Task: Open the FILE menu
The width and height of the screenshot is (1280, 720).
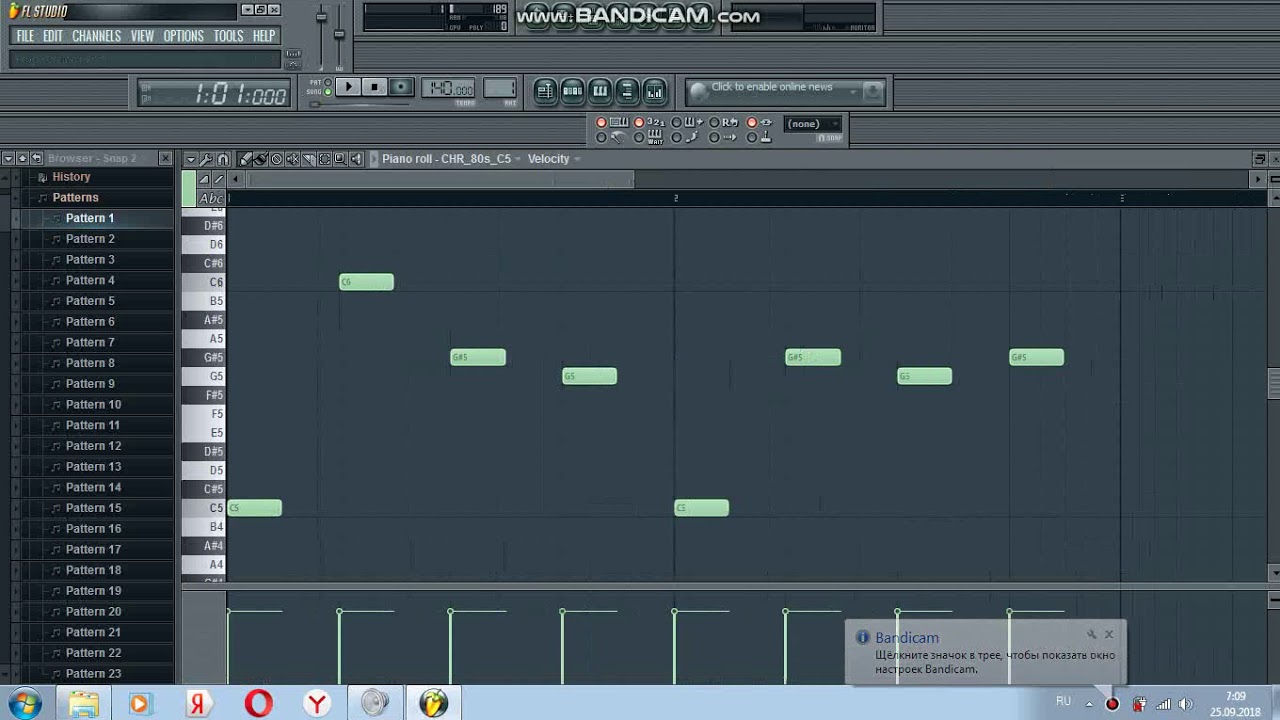Action: coord(25,36)
